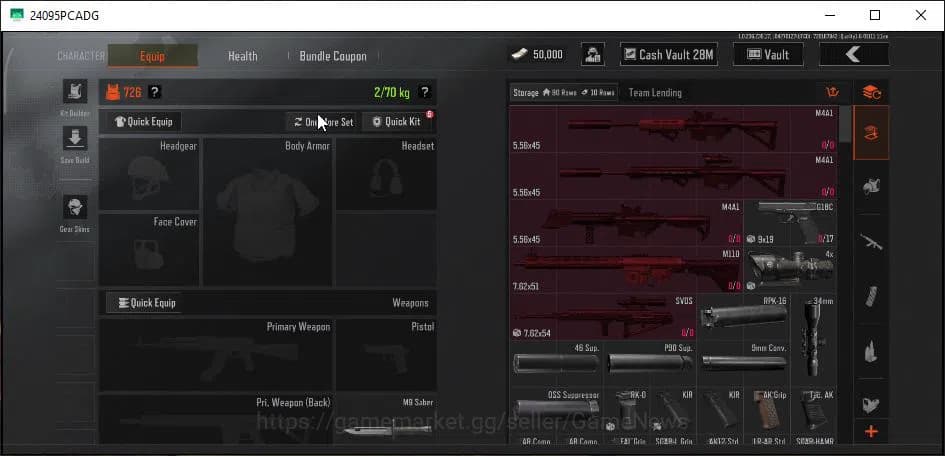Switch to the Team Lending tab

pyautogui.click(x=655, y=93)
